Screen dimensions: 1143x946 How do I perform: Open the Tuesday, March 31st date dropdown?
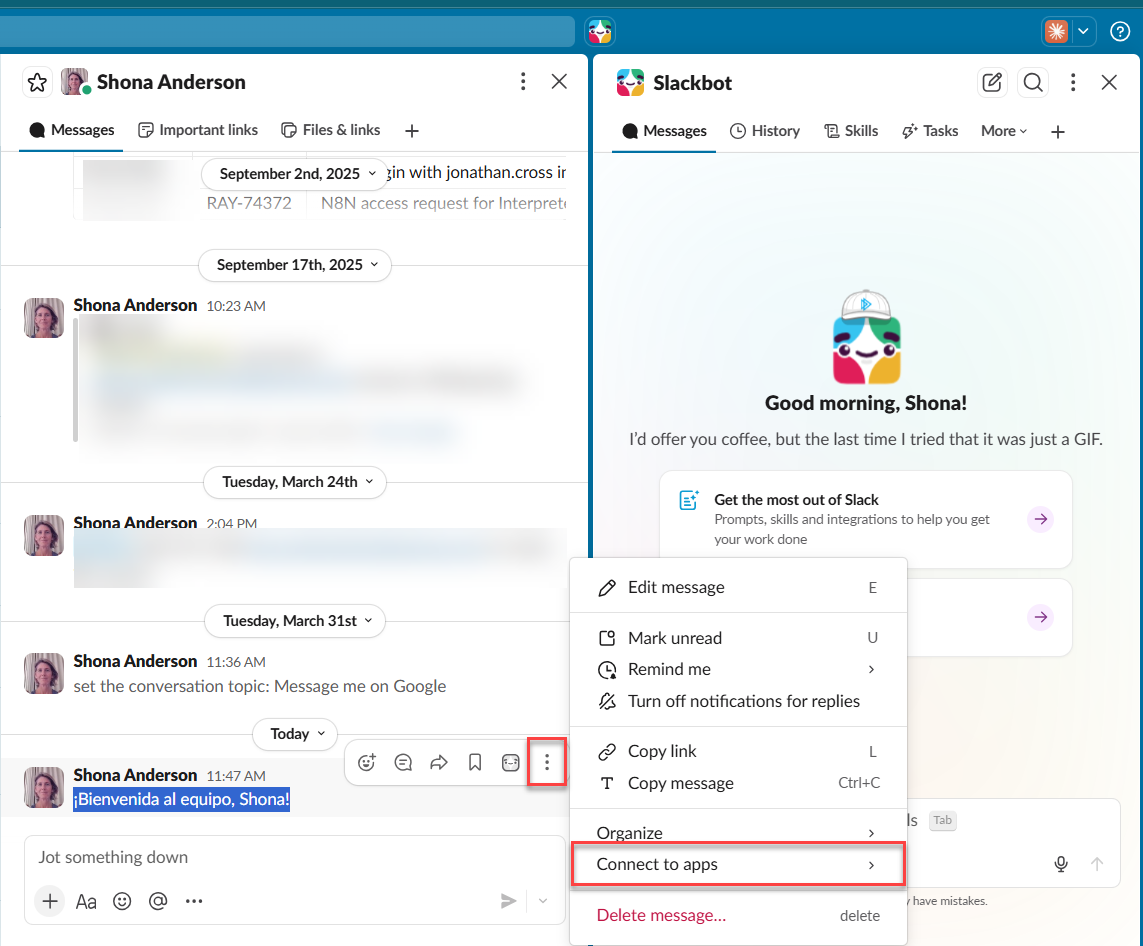(294, 621)
